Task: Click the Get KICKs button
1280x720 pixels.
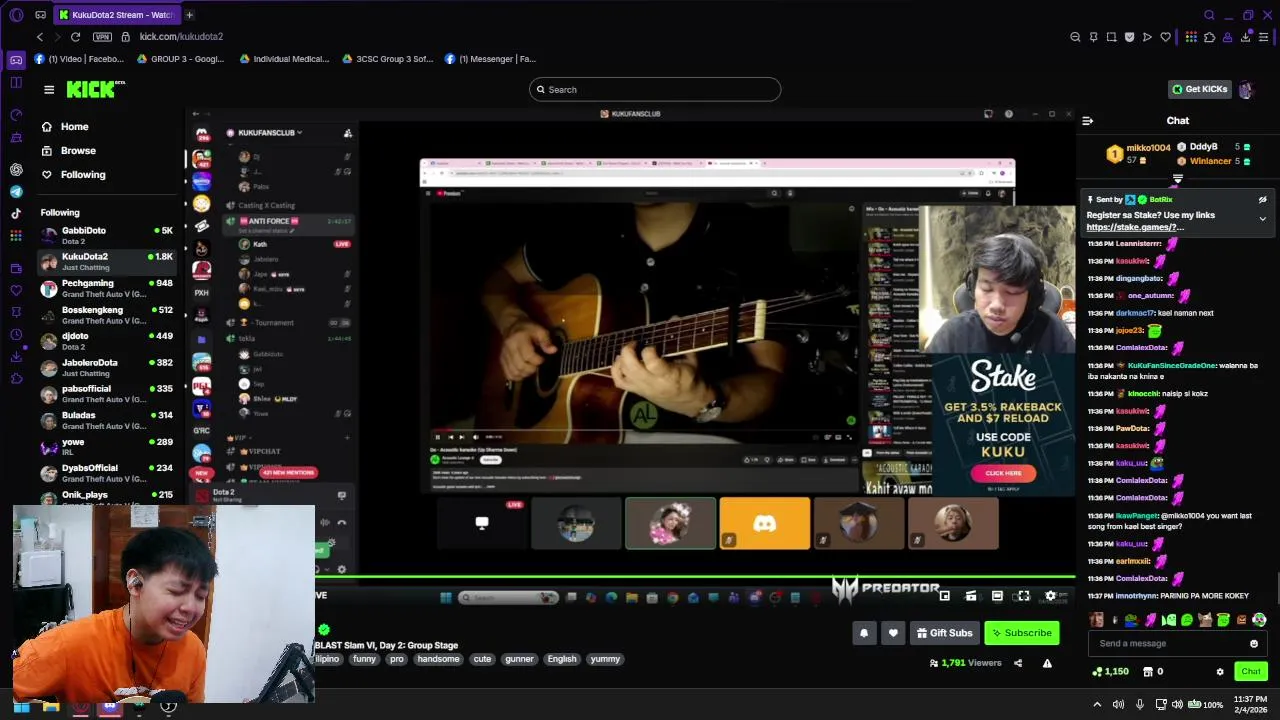Action: click(1199, 89)
